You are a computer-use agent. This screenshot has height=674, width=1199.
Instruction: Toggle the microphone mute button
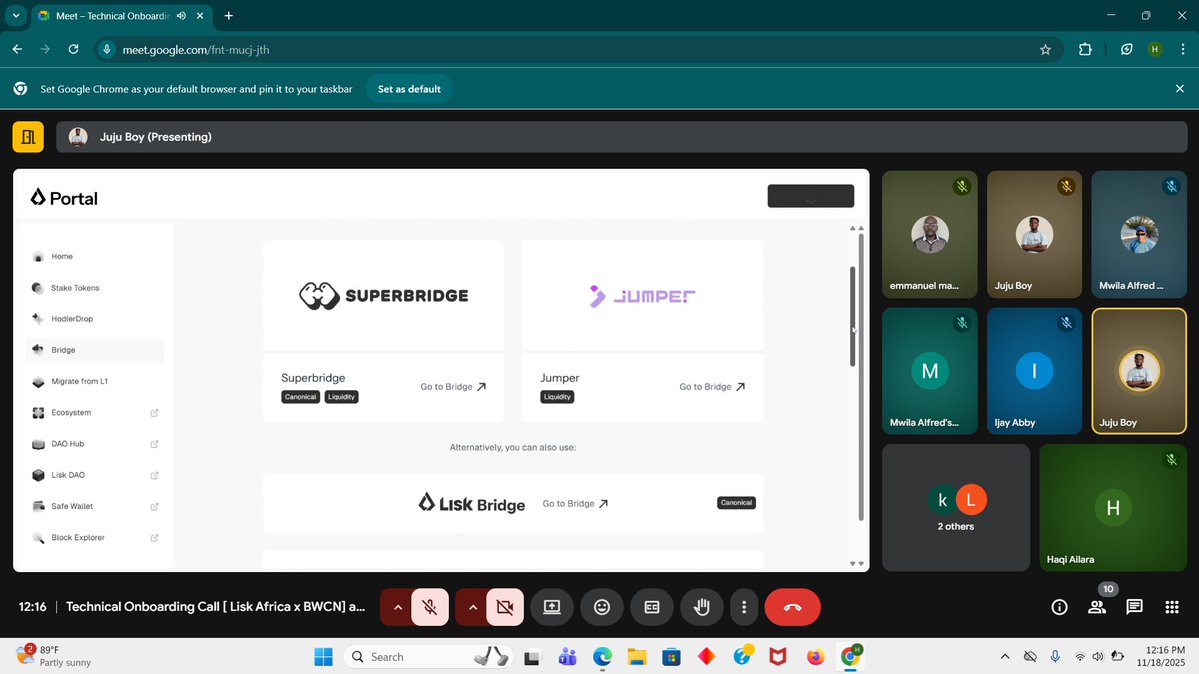point(430,607)
